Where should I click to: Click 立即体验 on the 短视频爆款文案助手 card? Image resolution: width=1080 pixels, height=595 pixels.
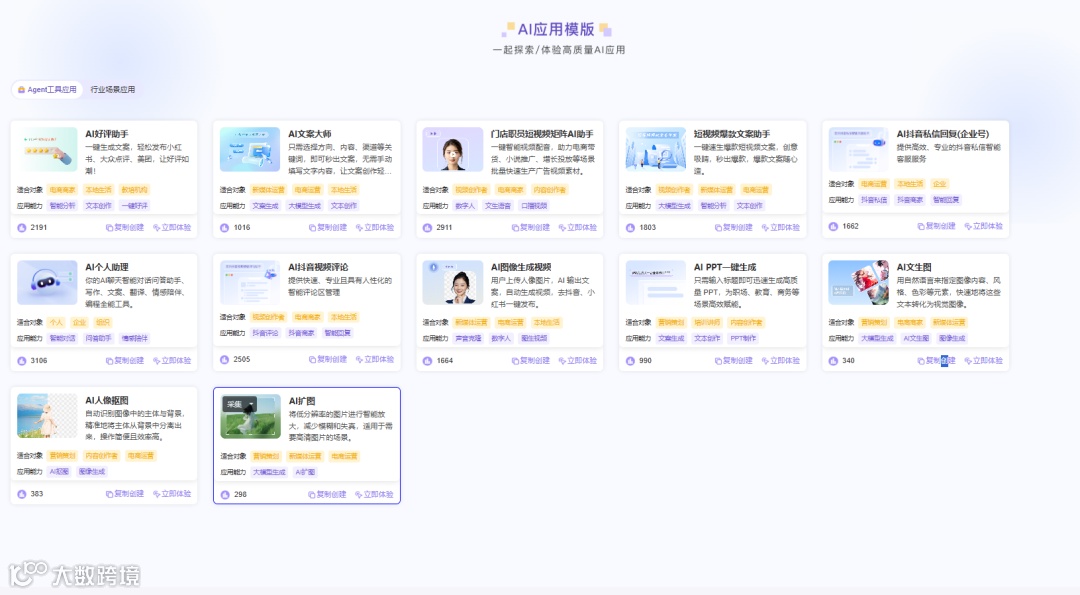coord(780,227)
